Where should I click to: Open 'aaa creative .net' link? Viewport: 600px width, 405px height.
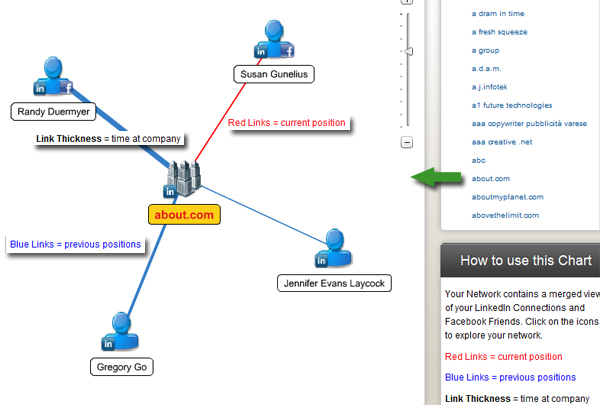[502, 142]
